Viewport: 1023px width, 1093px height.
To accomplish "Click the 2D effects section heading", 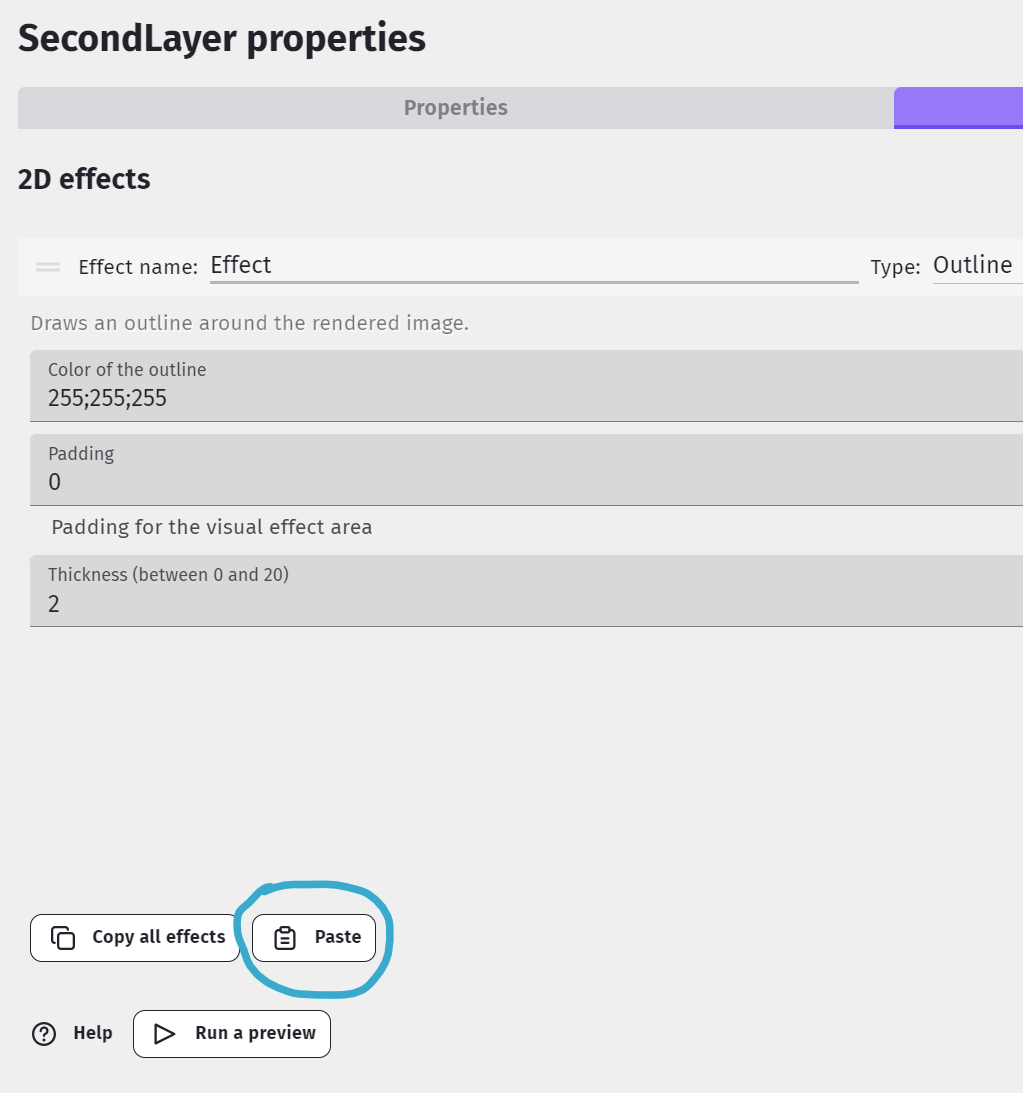I will 84,180.
